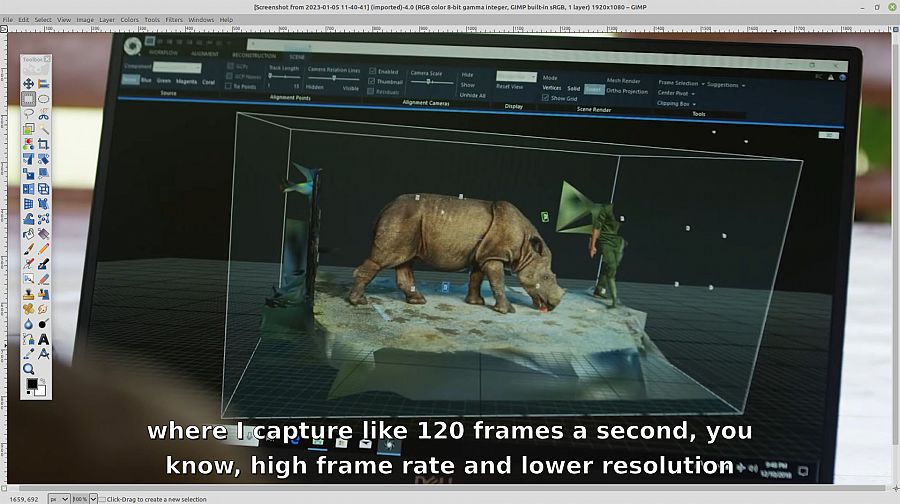Select the Unified Transform tool

(28, 158)
